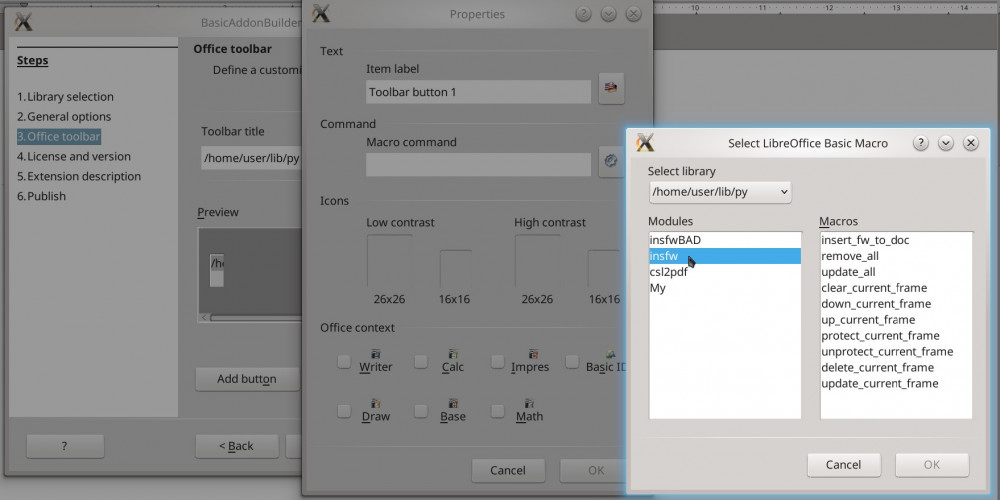Click the question mark help button in wizard
Screen dimensions: 1000x500
point(65,446)
